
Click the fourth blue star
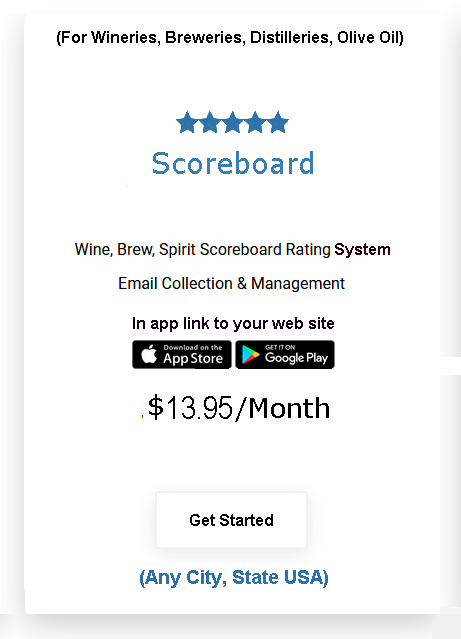255,122
